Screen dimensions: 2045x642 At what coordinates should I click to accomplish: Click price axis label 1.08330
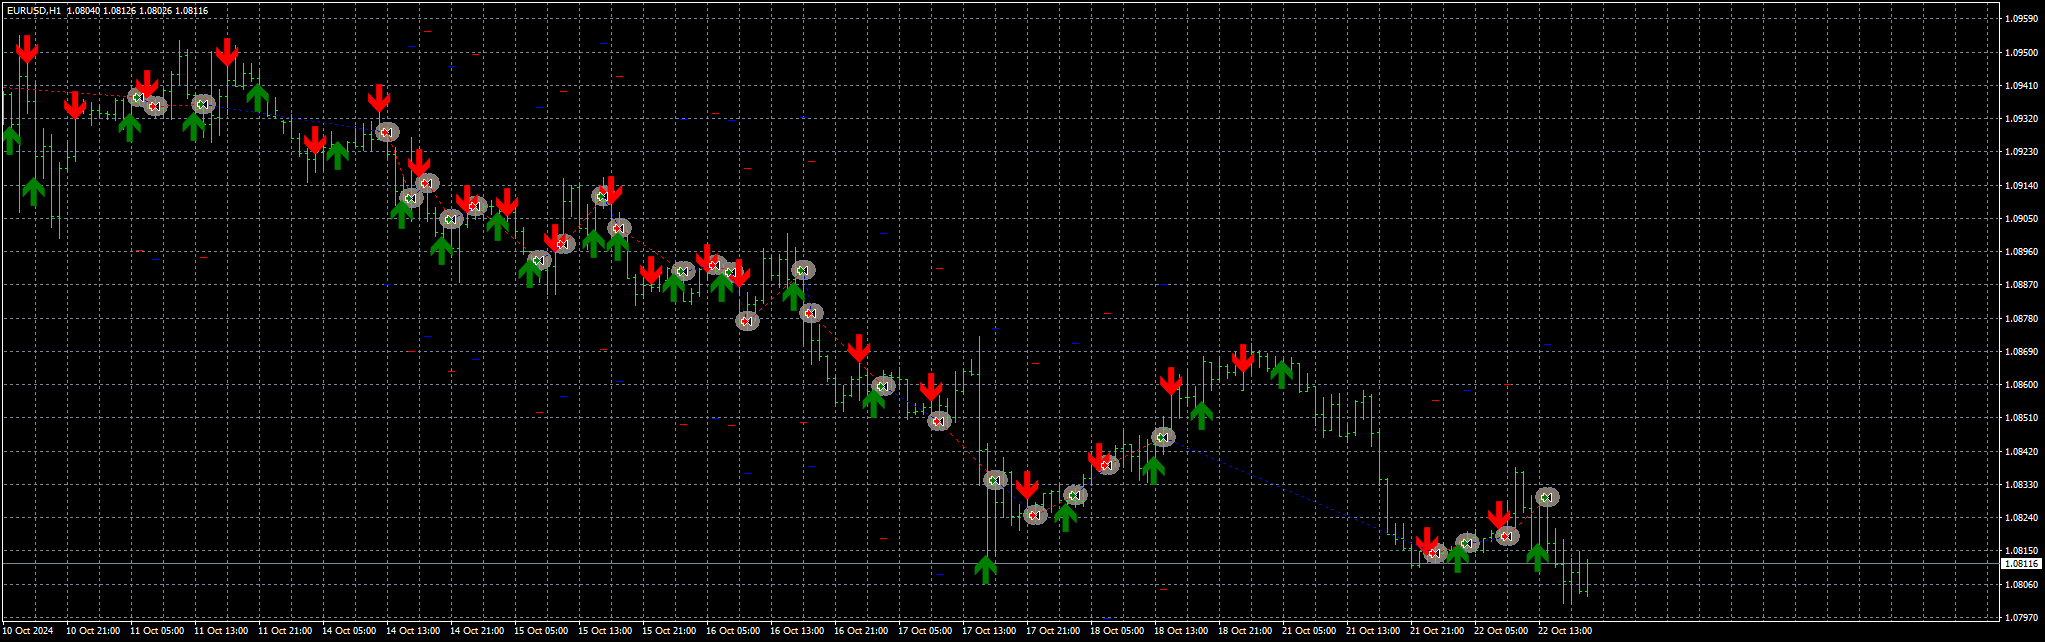(x=2021, y=484)
